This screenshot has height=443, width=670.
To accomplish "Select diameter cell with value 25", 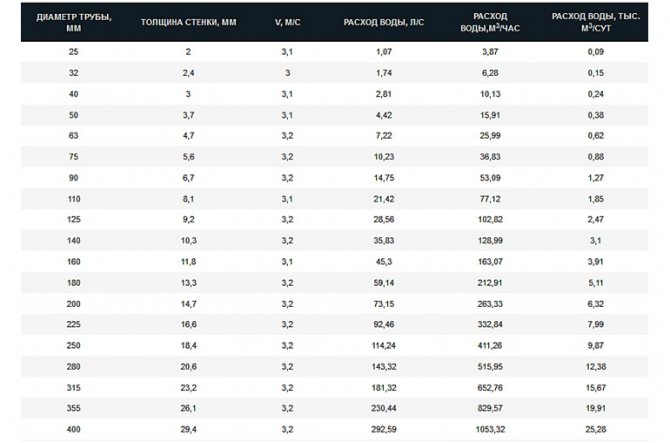I will (73, 52).
